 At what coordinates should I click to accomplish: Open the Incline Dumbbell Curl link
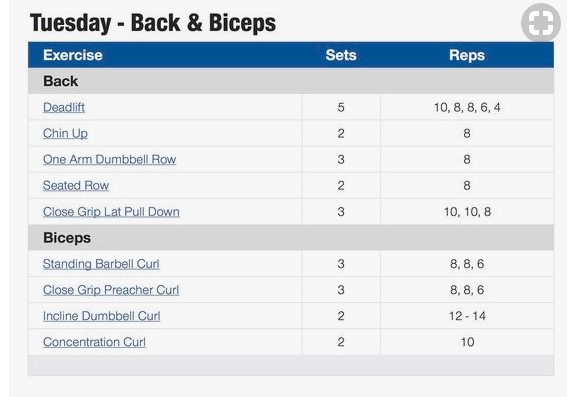(101, 316)
